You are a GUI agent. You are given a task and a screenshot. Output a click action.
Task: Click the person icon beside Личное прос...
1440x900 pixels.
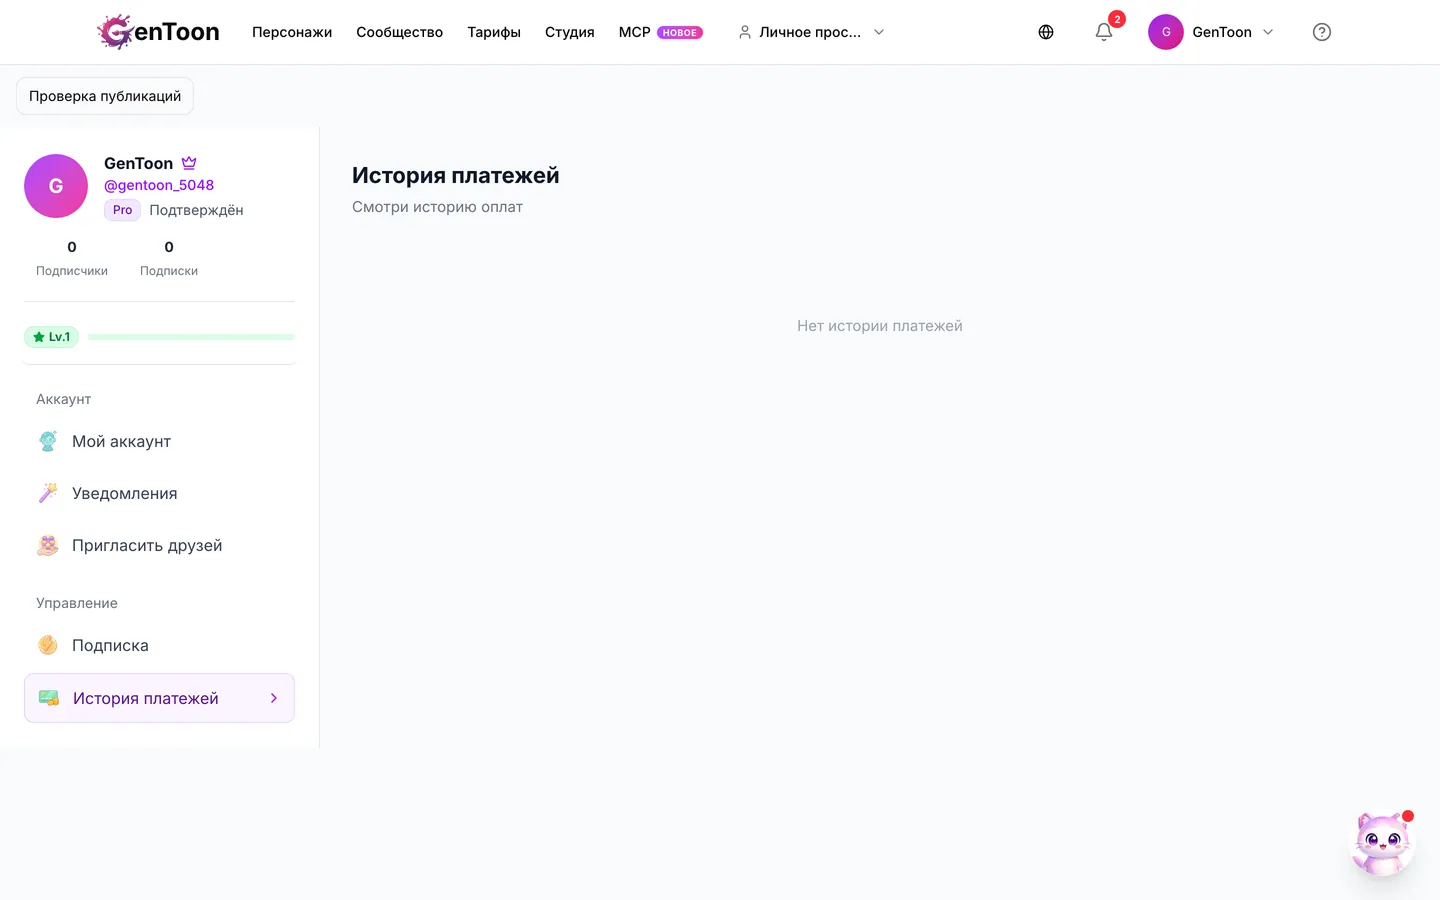point(745,32)
